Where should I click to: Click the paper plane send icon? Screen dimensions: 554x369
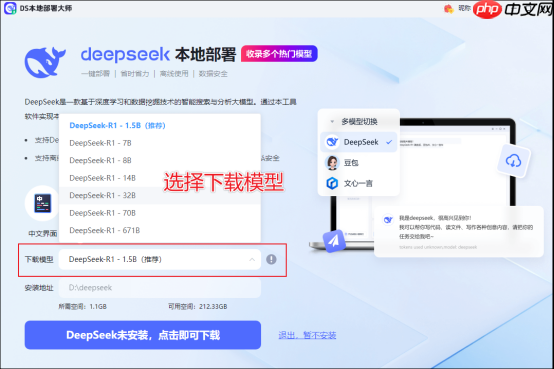(334, 241)
